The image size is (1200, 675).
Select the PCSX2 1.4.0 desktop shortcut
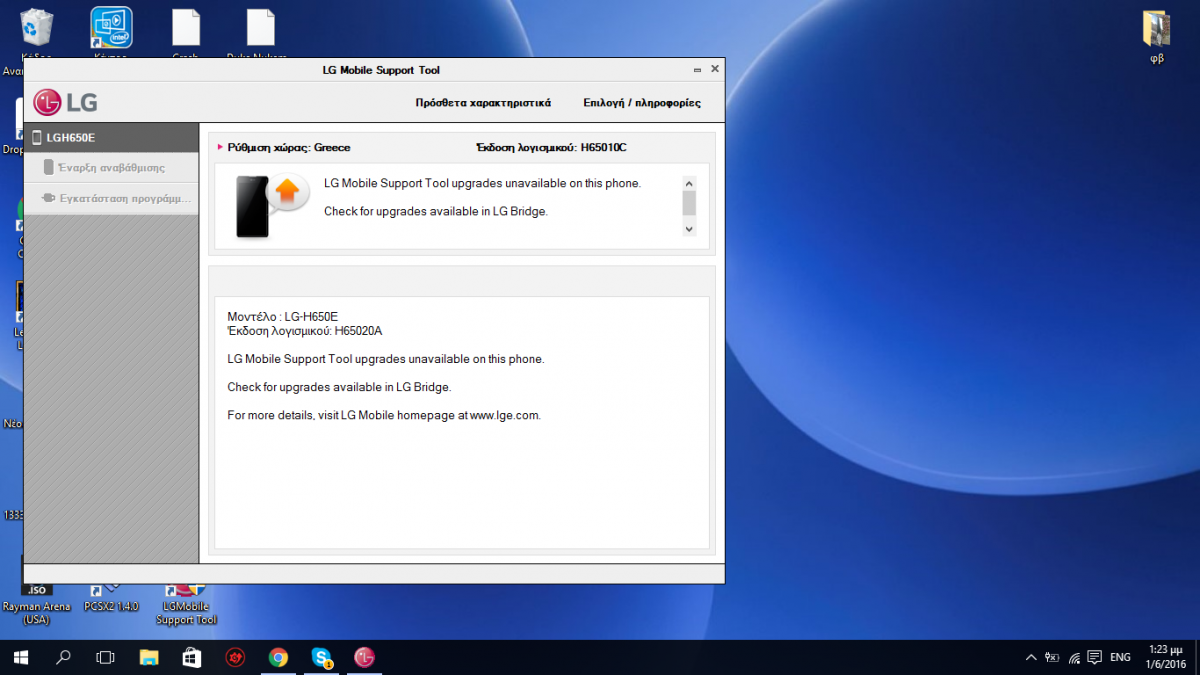[x=111, y=600]
